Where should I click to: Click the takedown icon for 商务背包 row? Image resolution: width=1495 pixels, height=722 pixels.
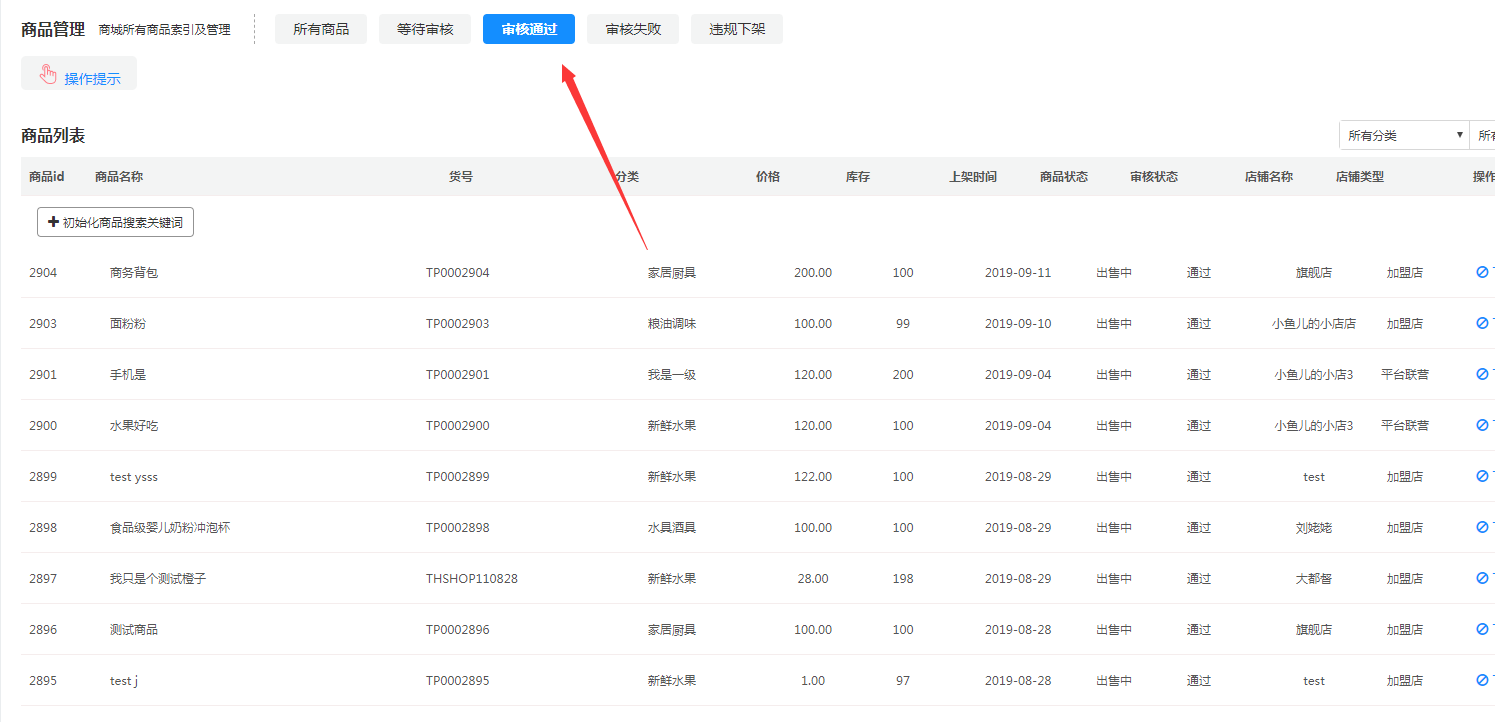coord(1482,272)
